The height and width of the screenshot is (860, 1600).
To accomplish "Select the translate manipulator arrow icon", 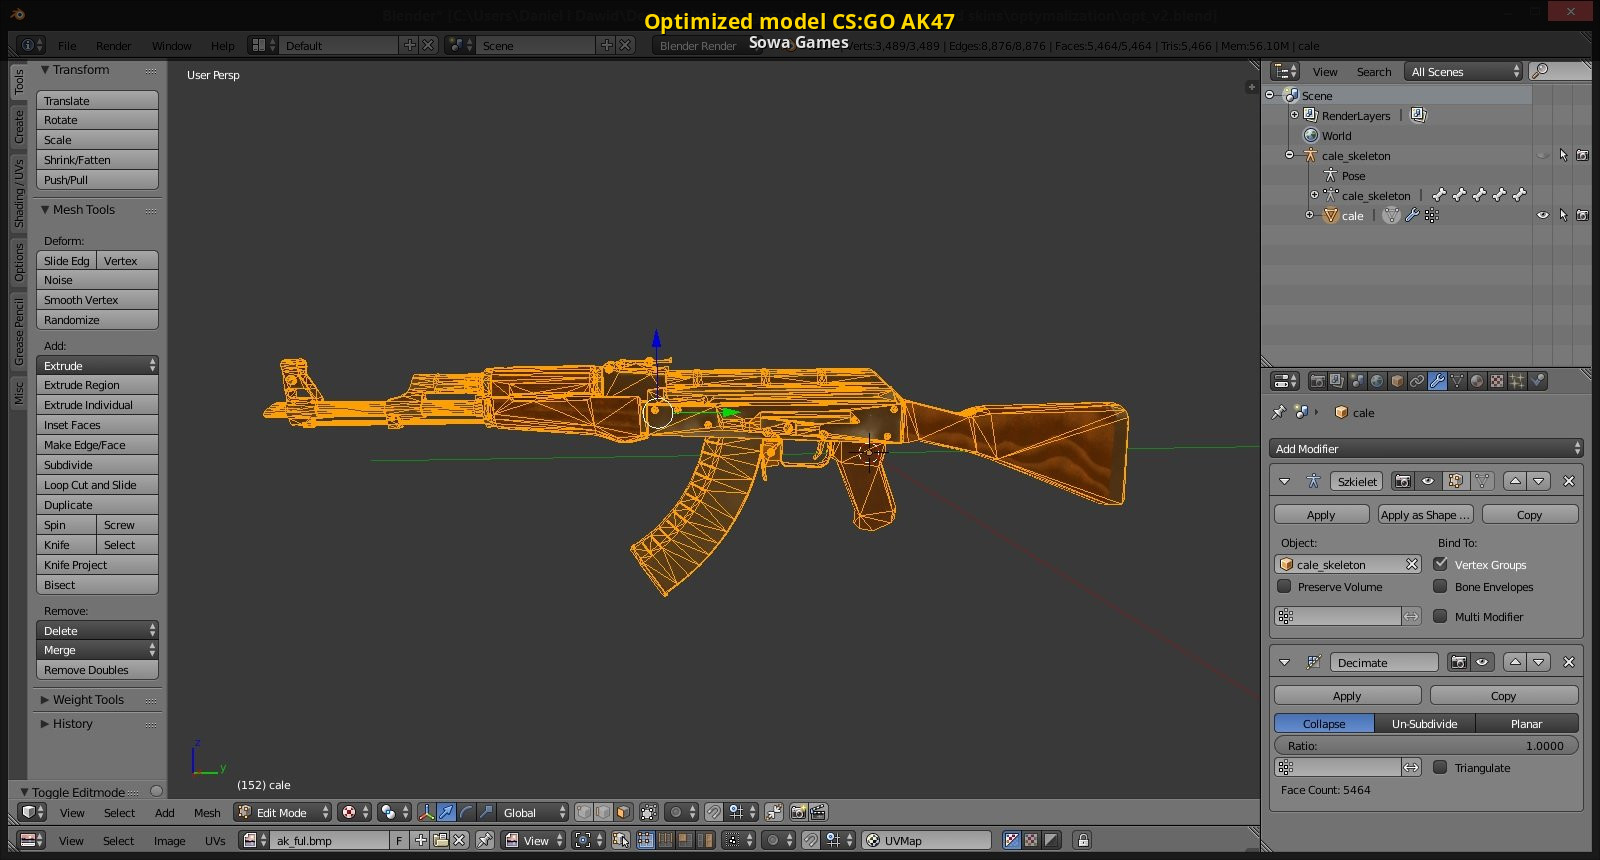I will 447,812.
